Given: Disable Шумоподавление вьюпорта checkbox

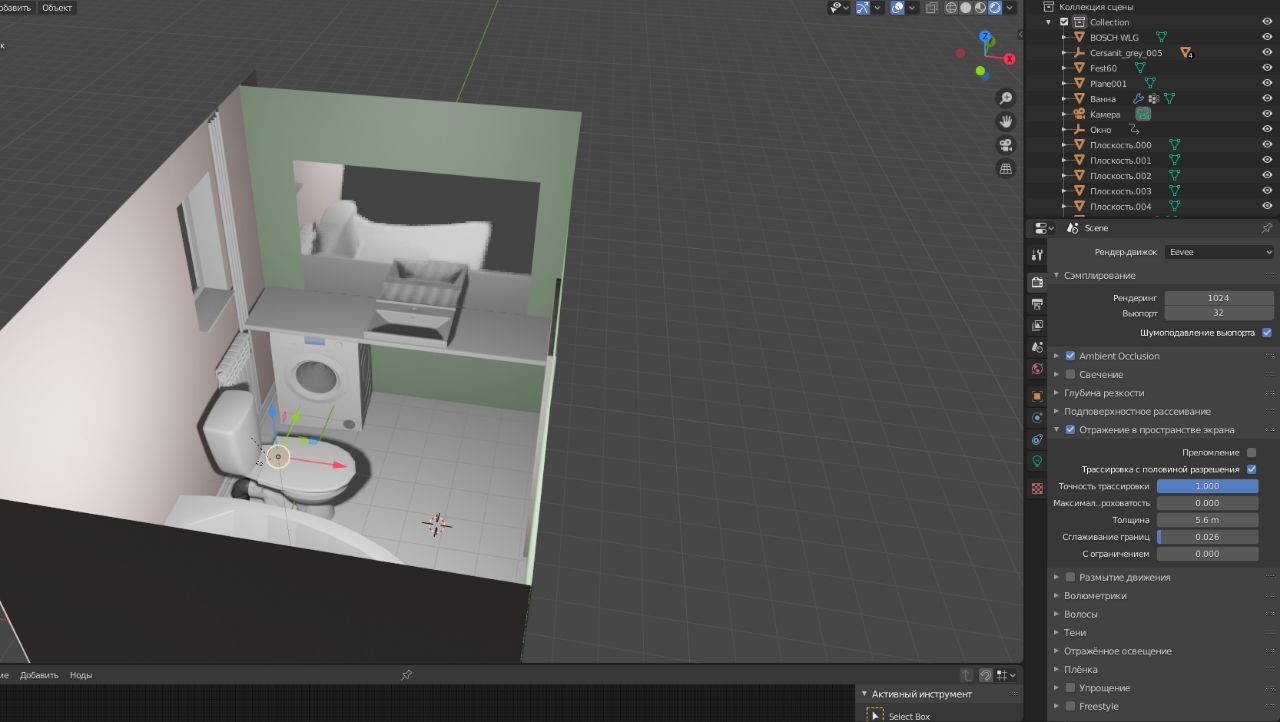Looking at the screenshot, I should (x=1267, y=332).
